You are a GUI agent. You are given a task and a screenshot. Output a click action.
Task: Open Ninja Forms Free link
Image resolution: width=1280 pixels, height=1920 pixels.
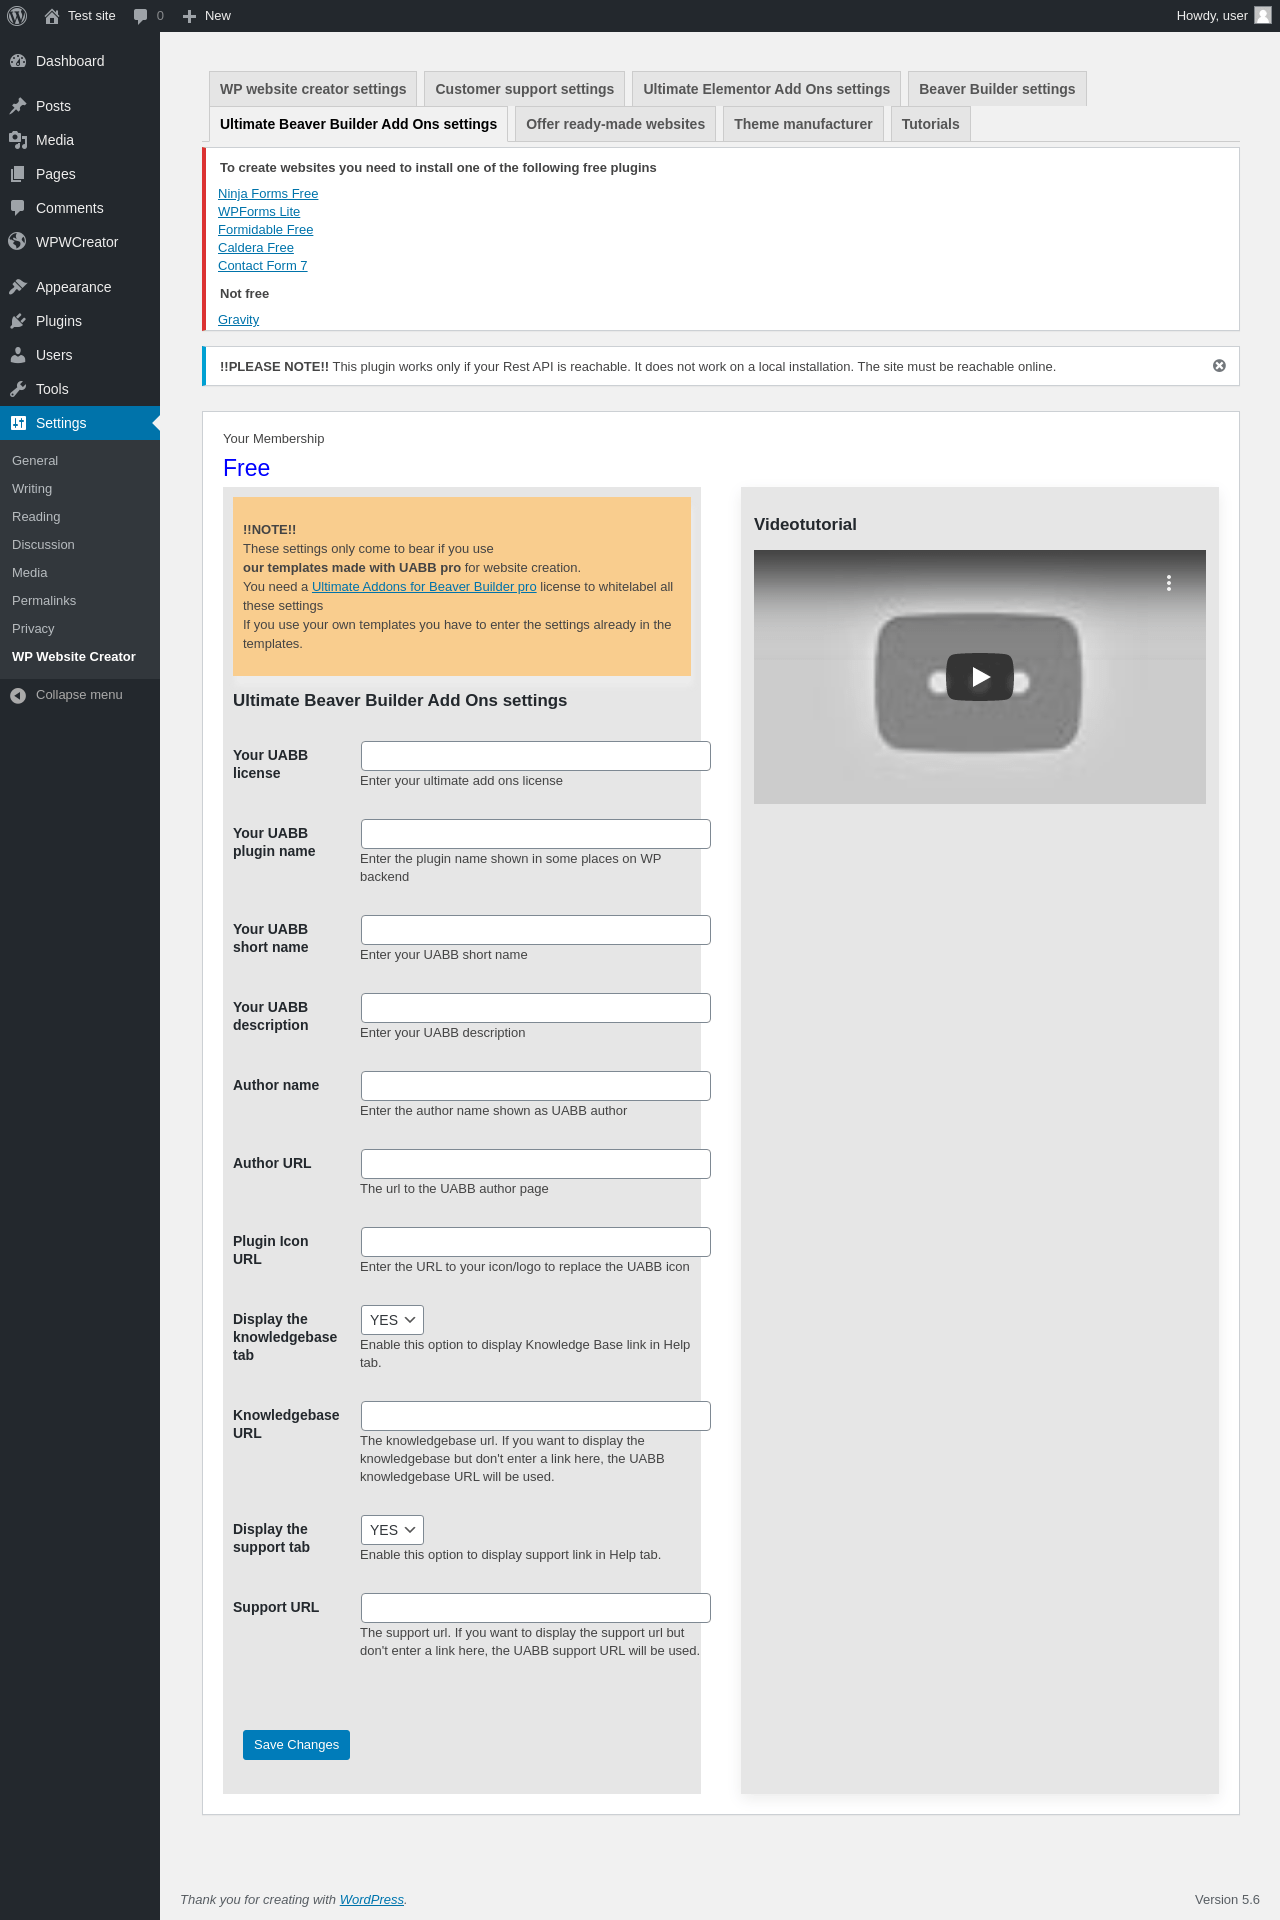(x=268, y=194)
